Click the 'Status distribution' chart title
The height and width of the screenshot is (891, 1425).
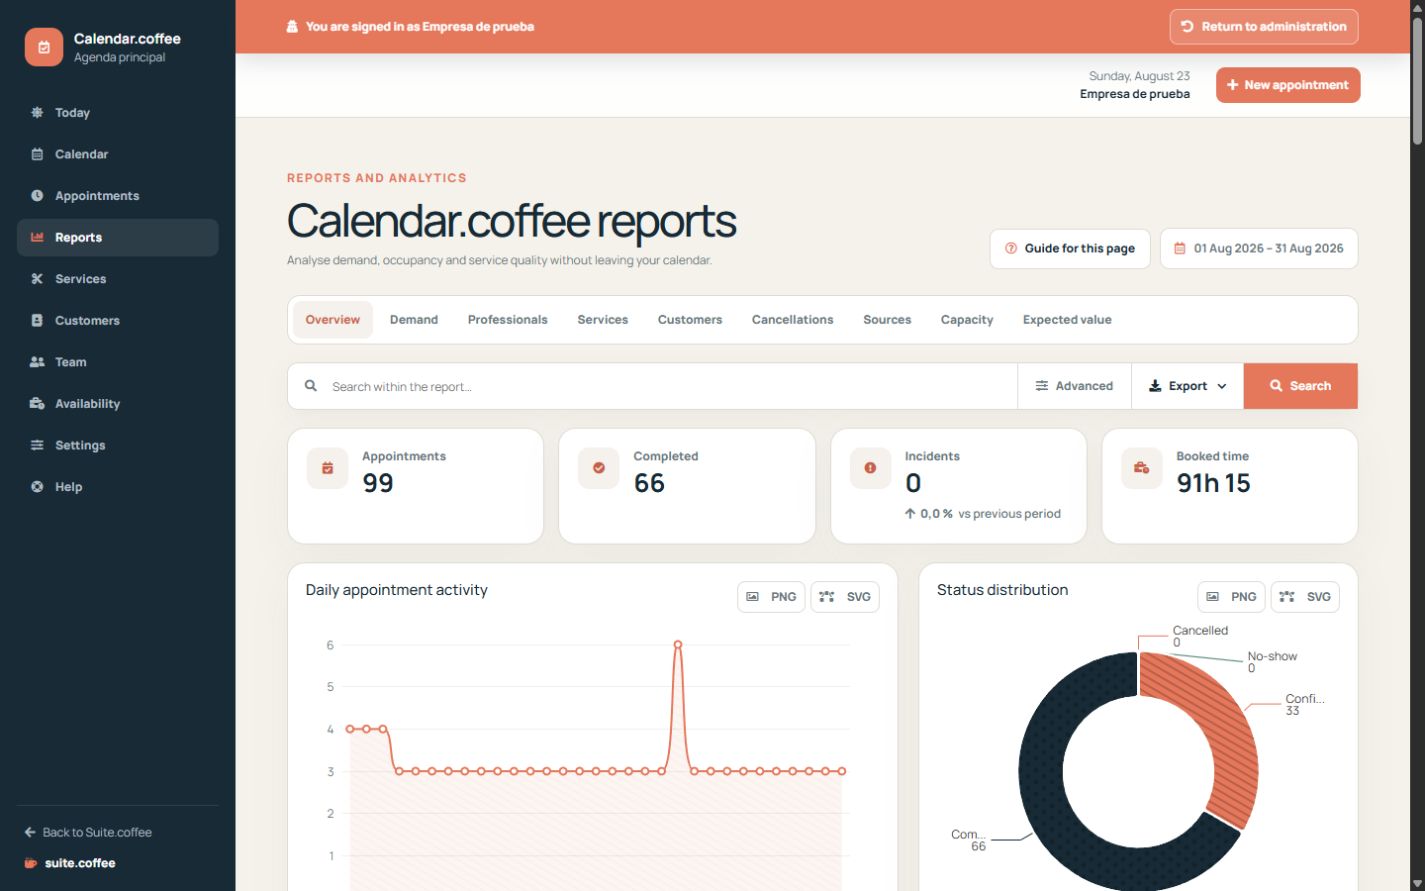pos(1002,590)
